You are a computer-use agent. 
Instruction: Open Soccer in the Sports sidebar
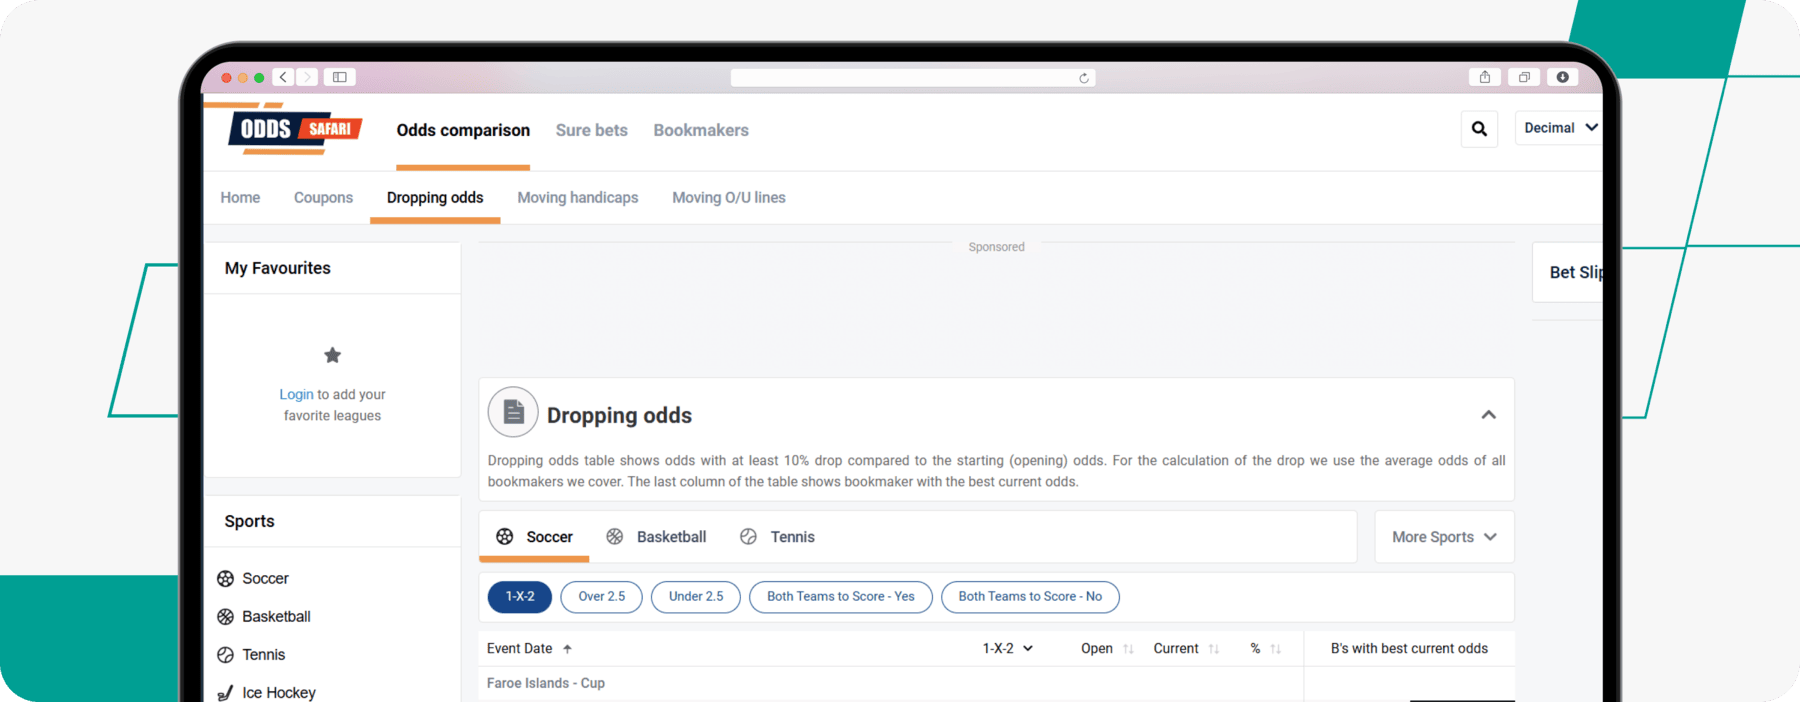(x=265, y=579)
